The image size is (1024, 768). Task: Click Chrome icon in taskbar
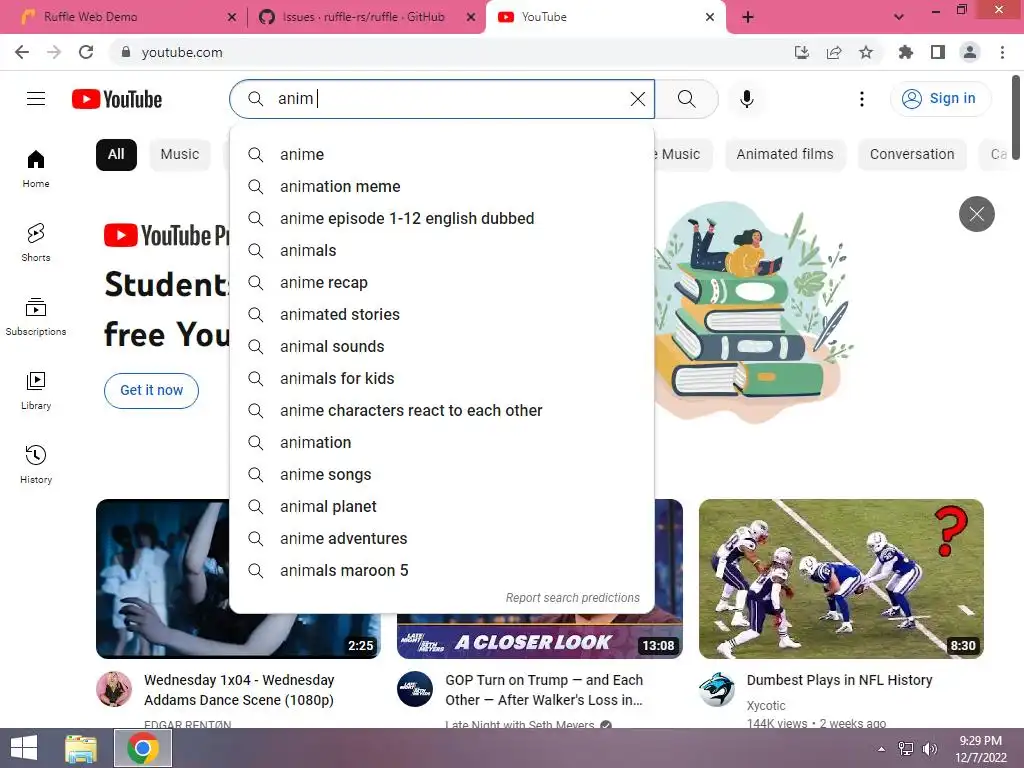coord(143,748)
